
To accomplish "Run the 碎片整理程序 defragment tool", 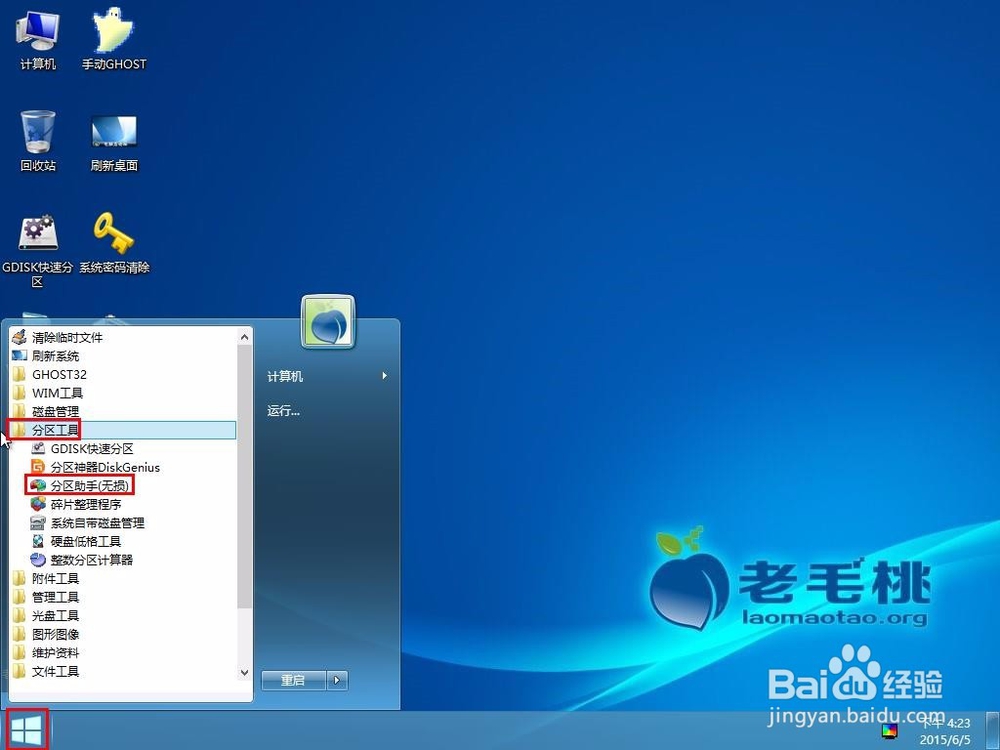I will point(88,503).
